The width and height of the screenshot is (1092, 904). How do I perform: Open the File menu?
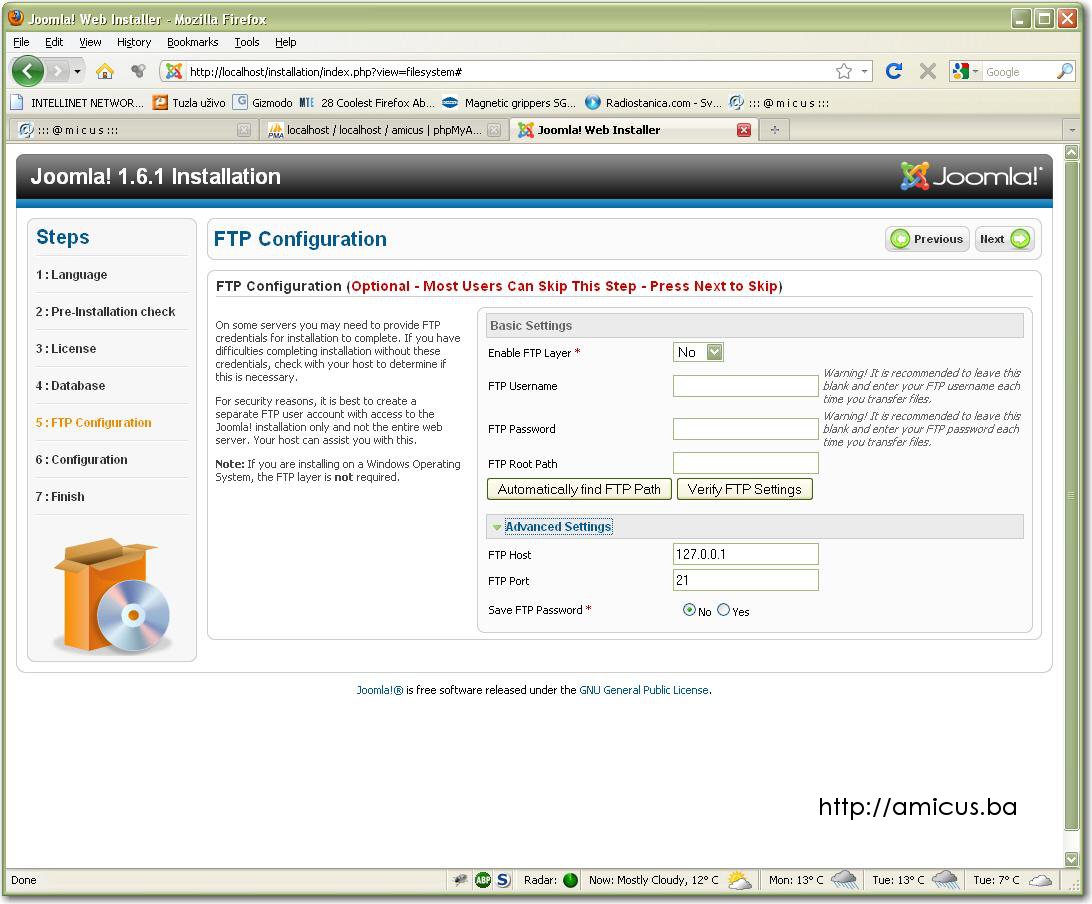click(21, 42)
